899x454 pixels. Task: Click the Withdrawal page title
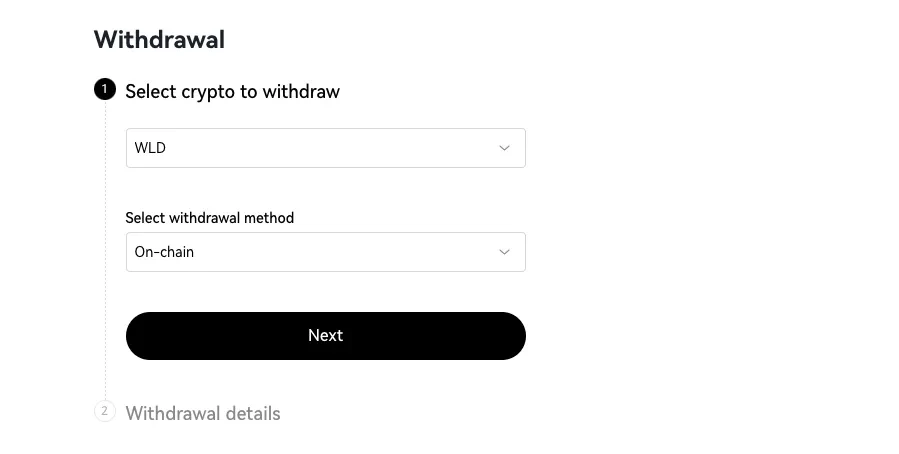tap(159, 40)
